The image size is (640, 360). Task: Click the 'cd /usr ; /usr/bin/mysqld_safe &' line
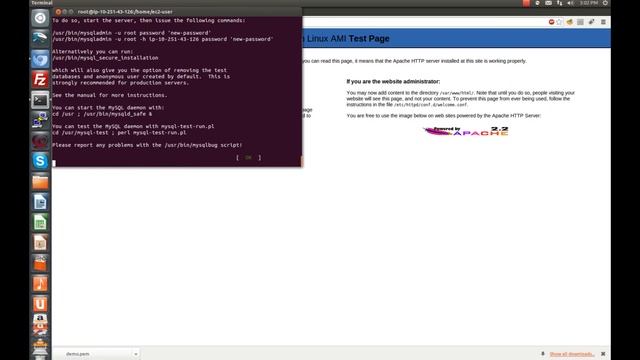coord(102,114)
